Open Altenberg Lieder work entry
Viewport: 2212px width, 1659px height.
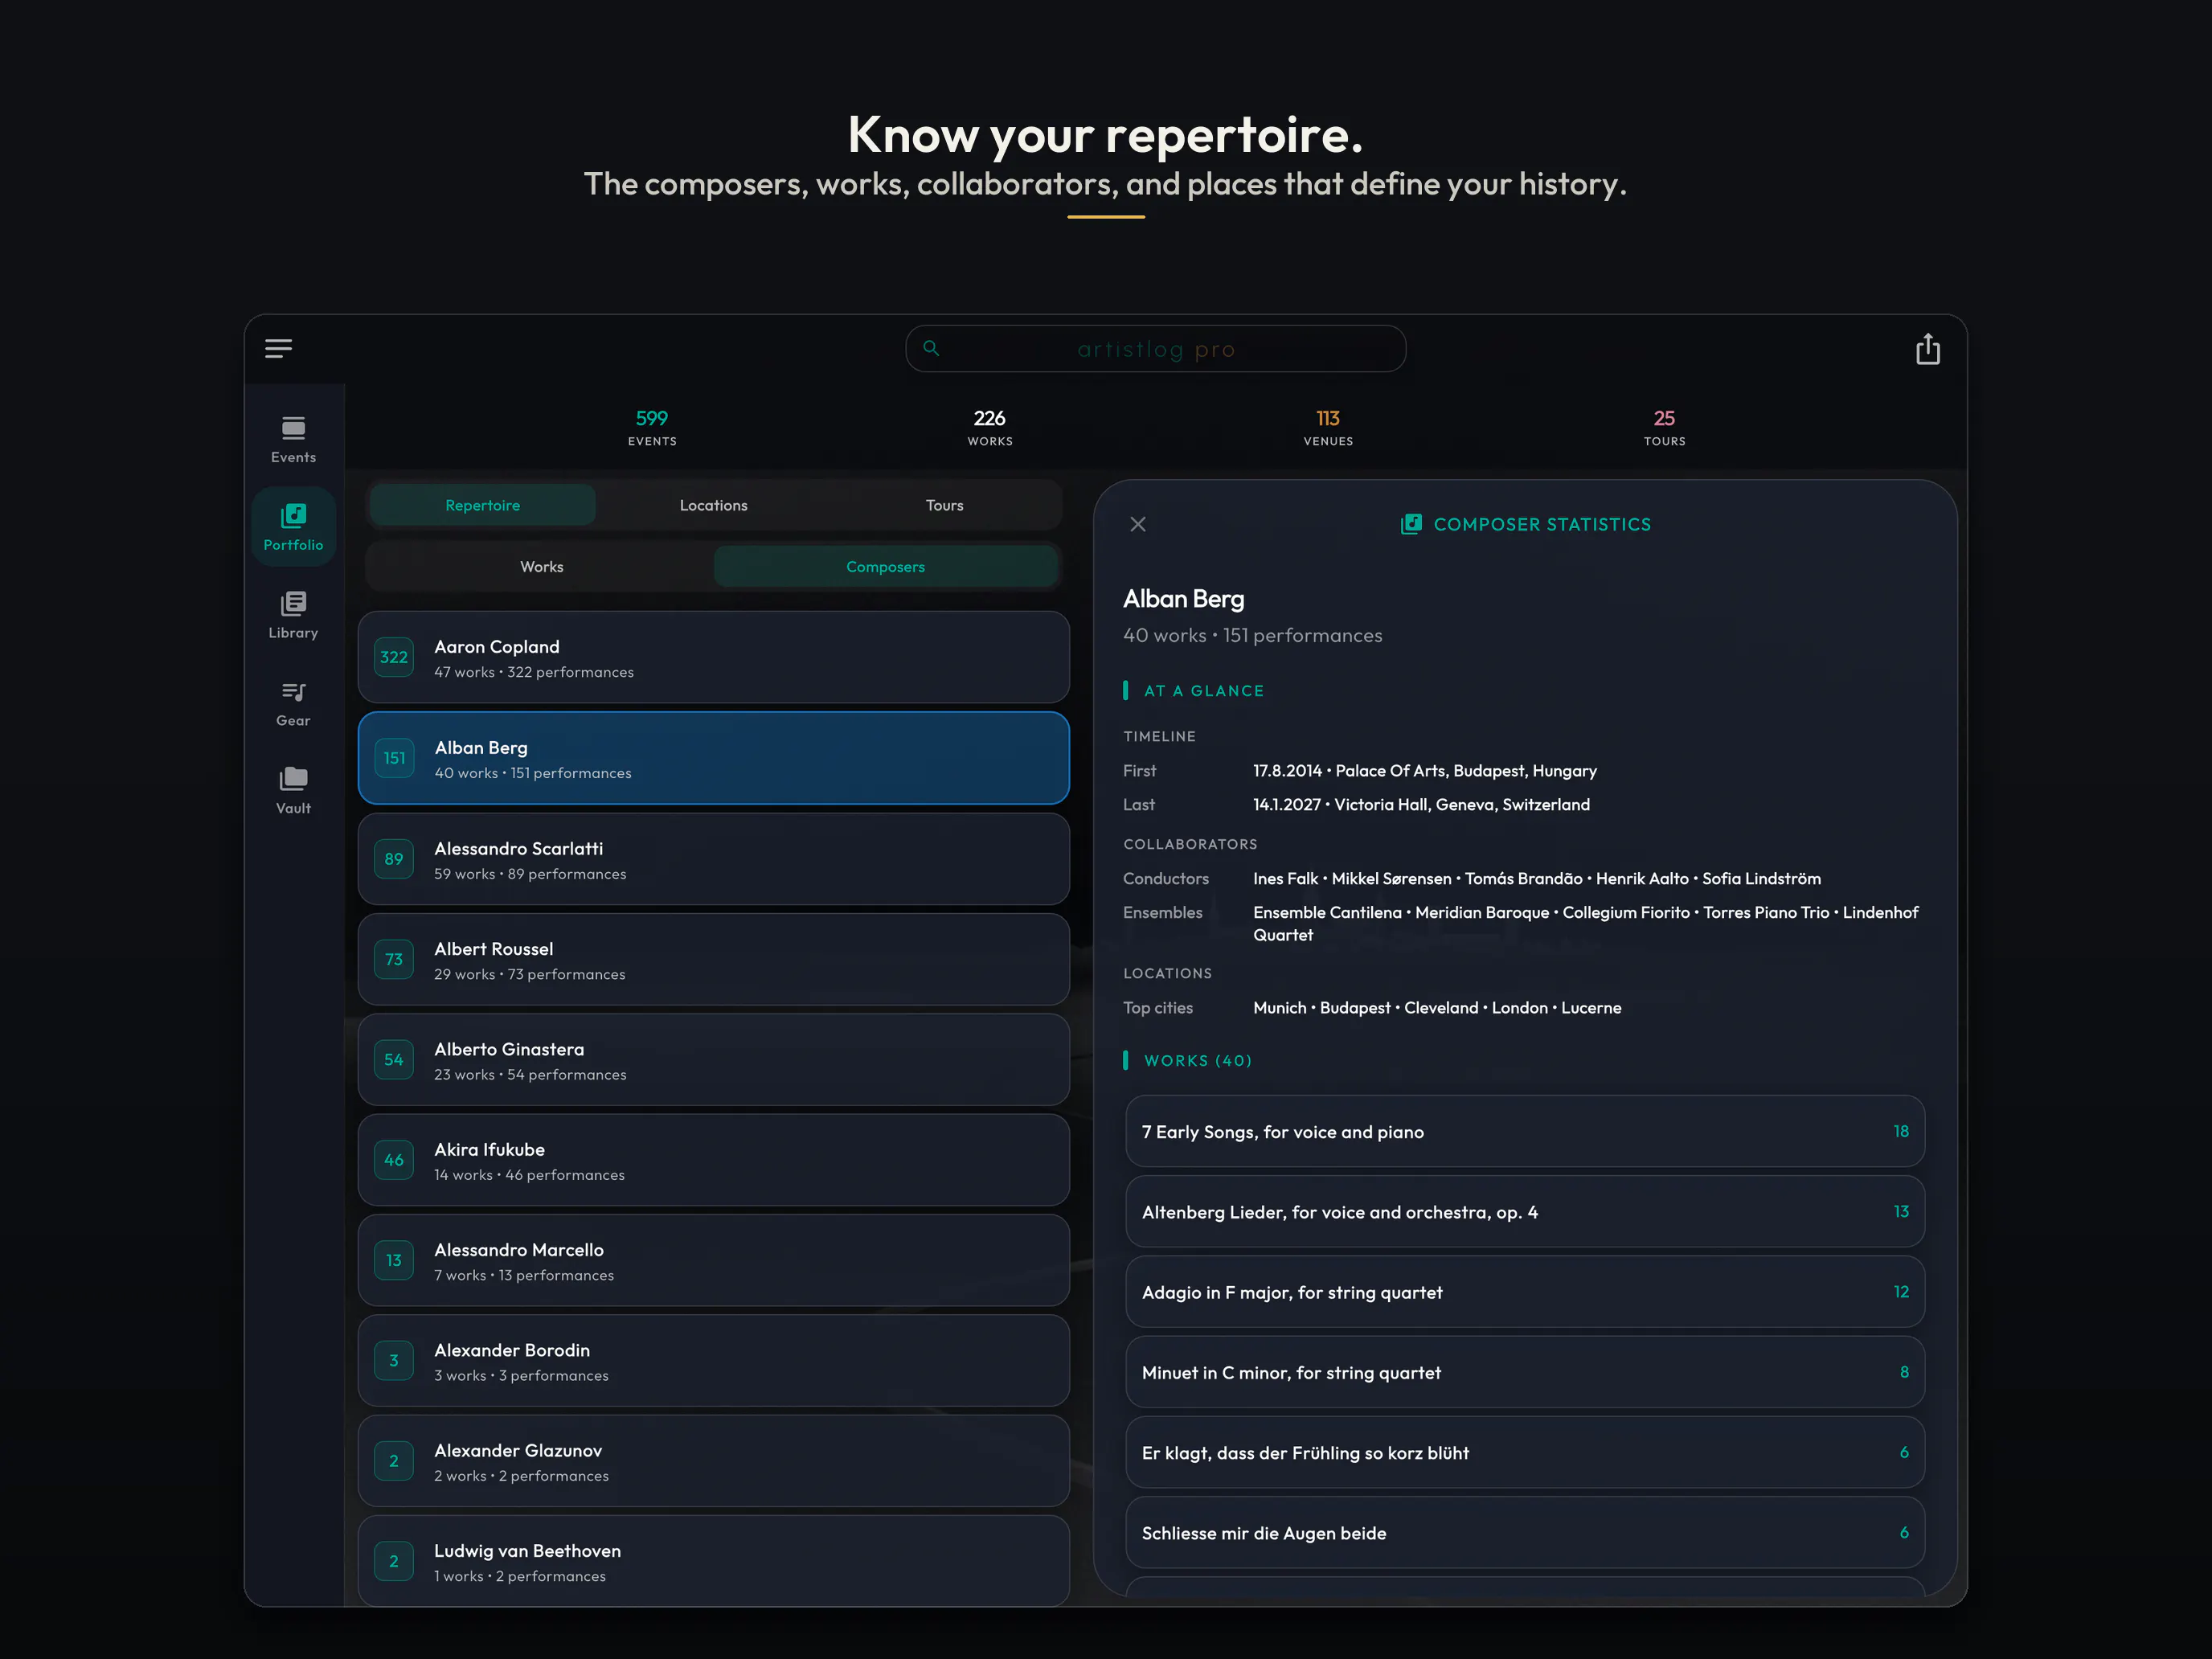pos(1524,1211)
